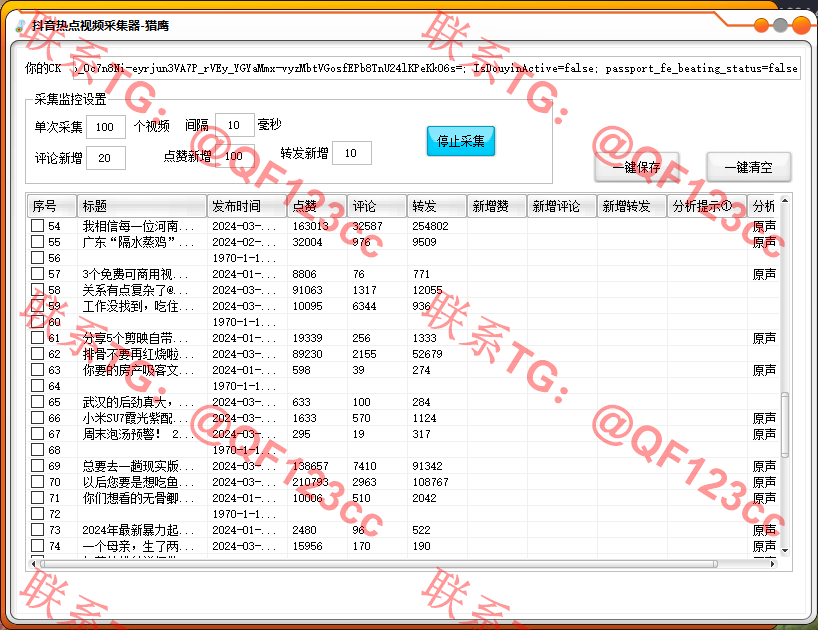Click the 新增赞 column header

(x=497, y=206)
